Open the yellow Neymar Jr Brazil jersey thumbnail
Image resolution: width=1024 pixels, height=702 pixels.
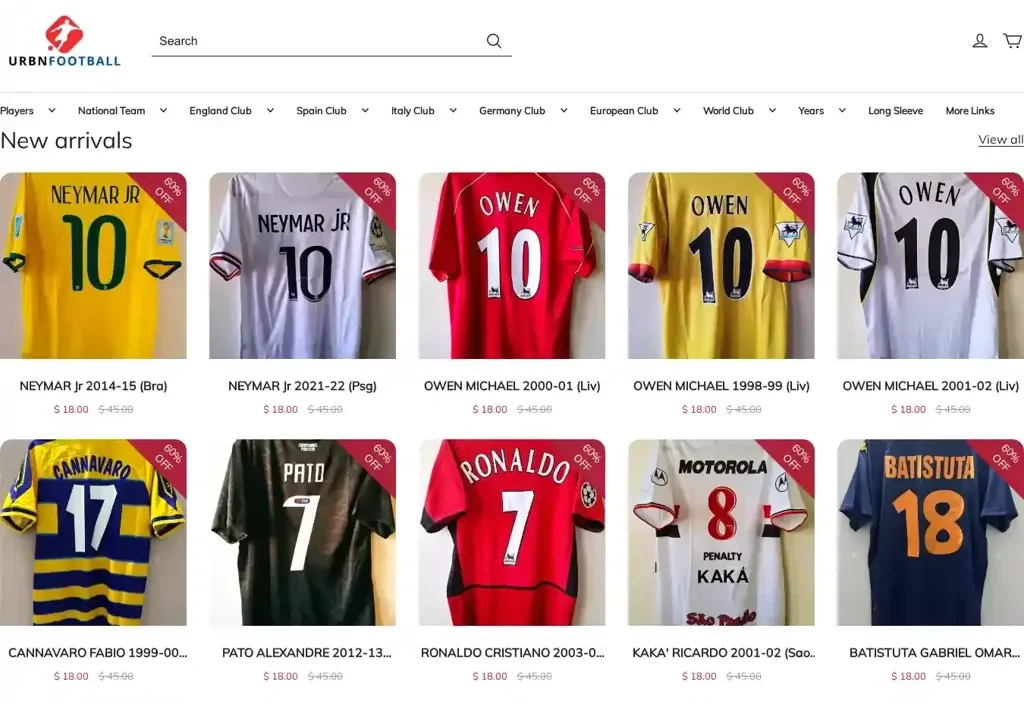coord(93,266)
